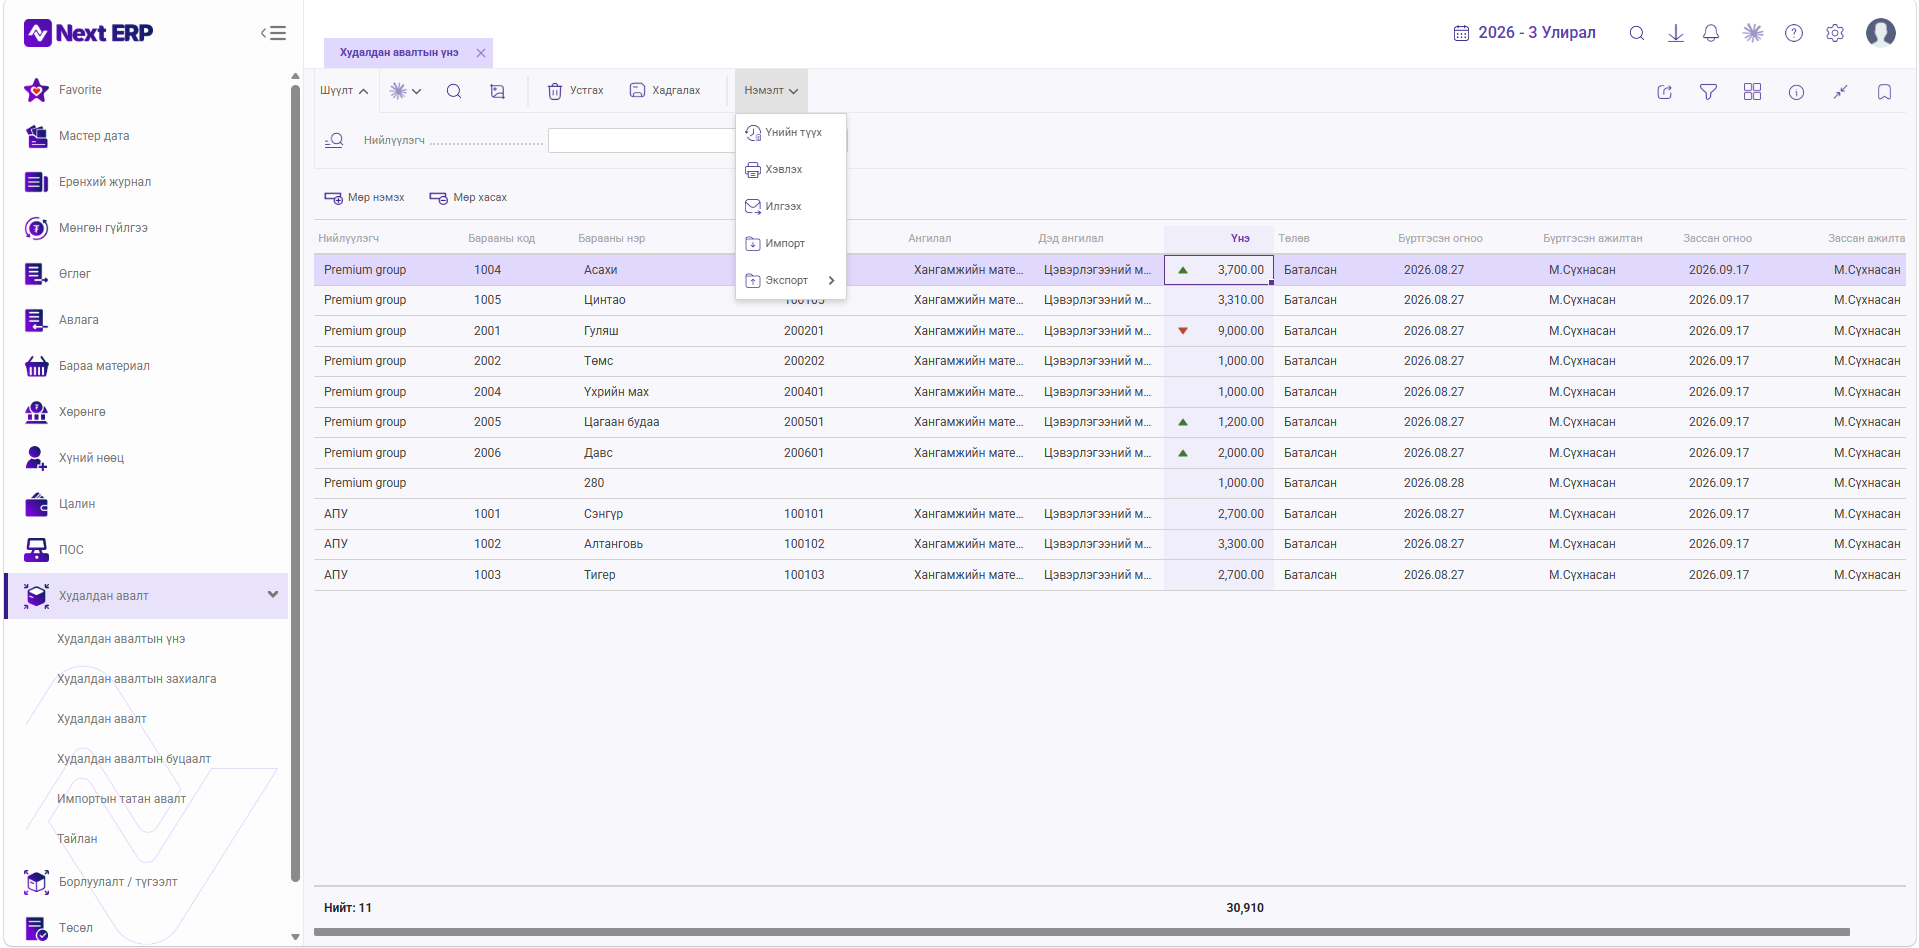Select Үнийн түүх from the menu

click(791, 132)
